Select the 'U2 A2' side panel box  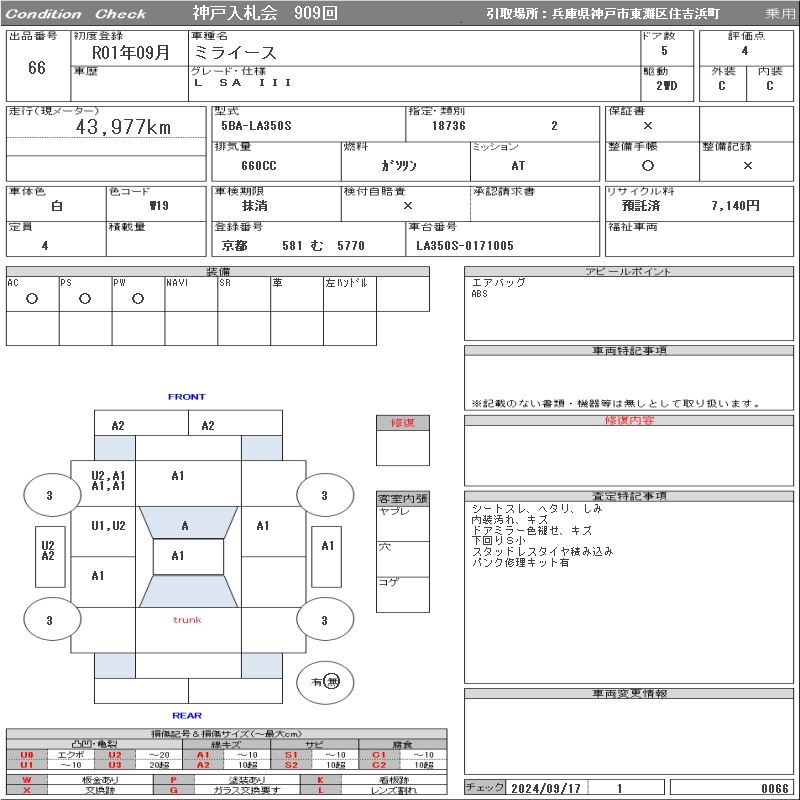click(48, 551)
